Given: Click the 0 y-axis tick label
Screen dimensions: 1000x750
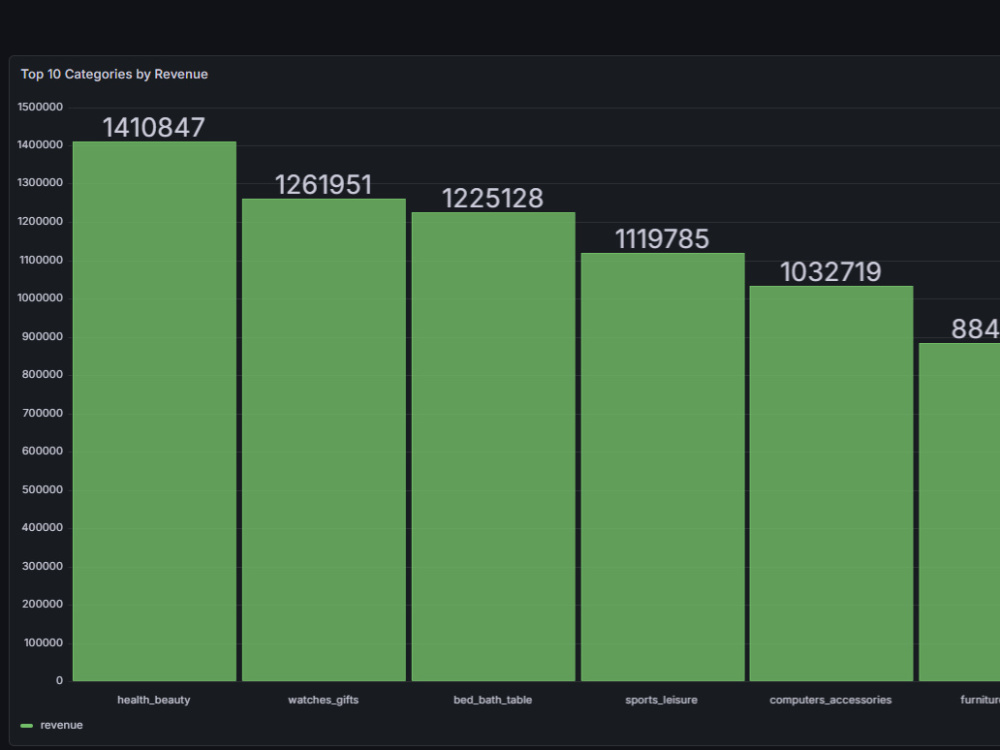Looking at the screenshot, I should coord(59,680).
